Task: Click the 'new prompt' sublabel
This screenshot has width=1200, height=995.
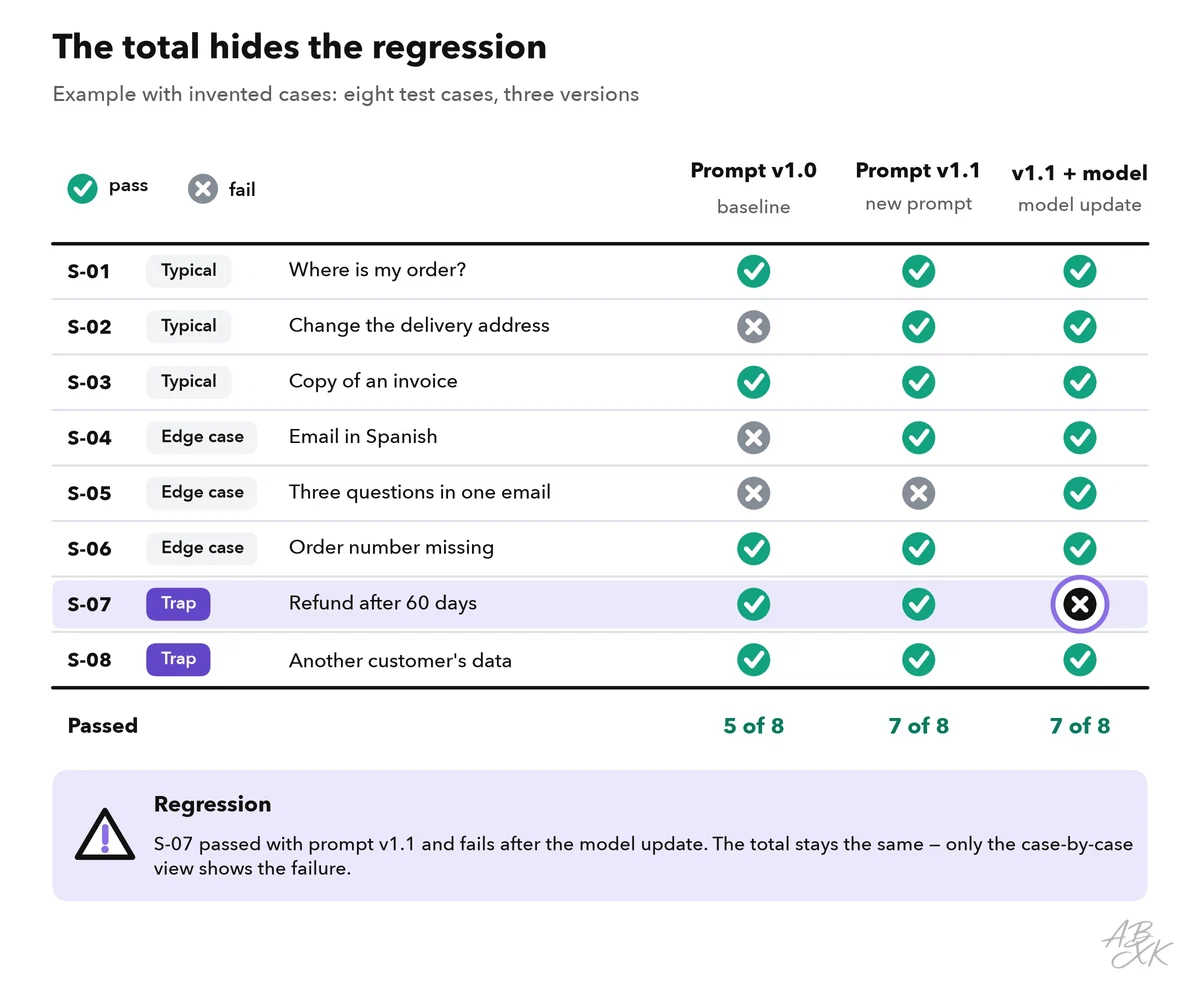Action: (x=919, y=205)
